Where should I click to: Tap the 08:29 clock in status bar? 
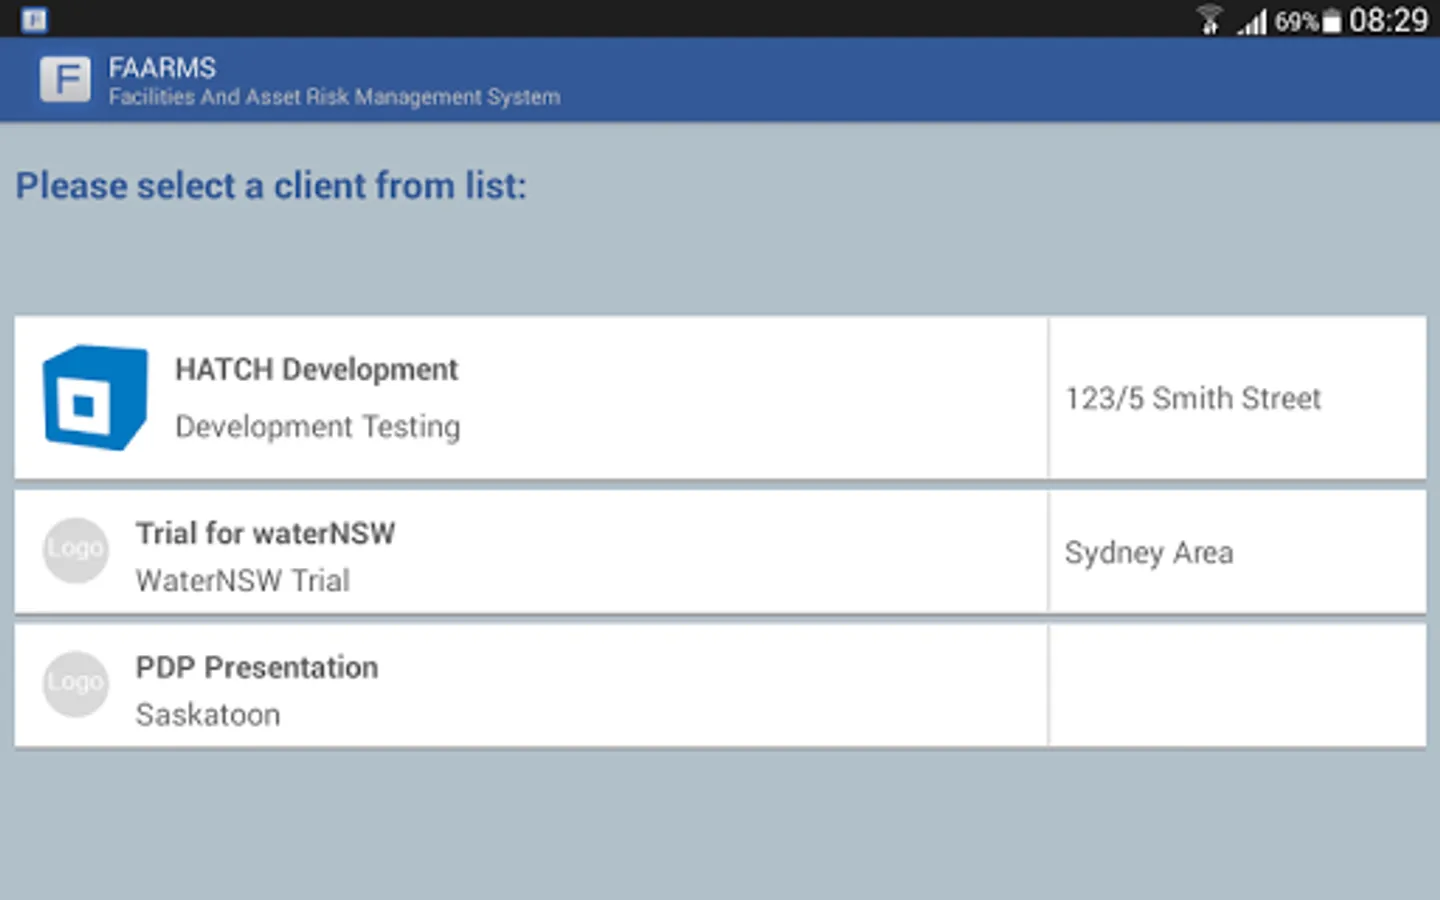pyautogui.click(x=1388, y=20)
